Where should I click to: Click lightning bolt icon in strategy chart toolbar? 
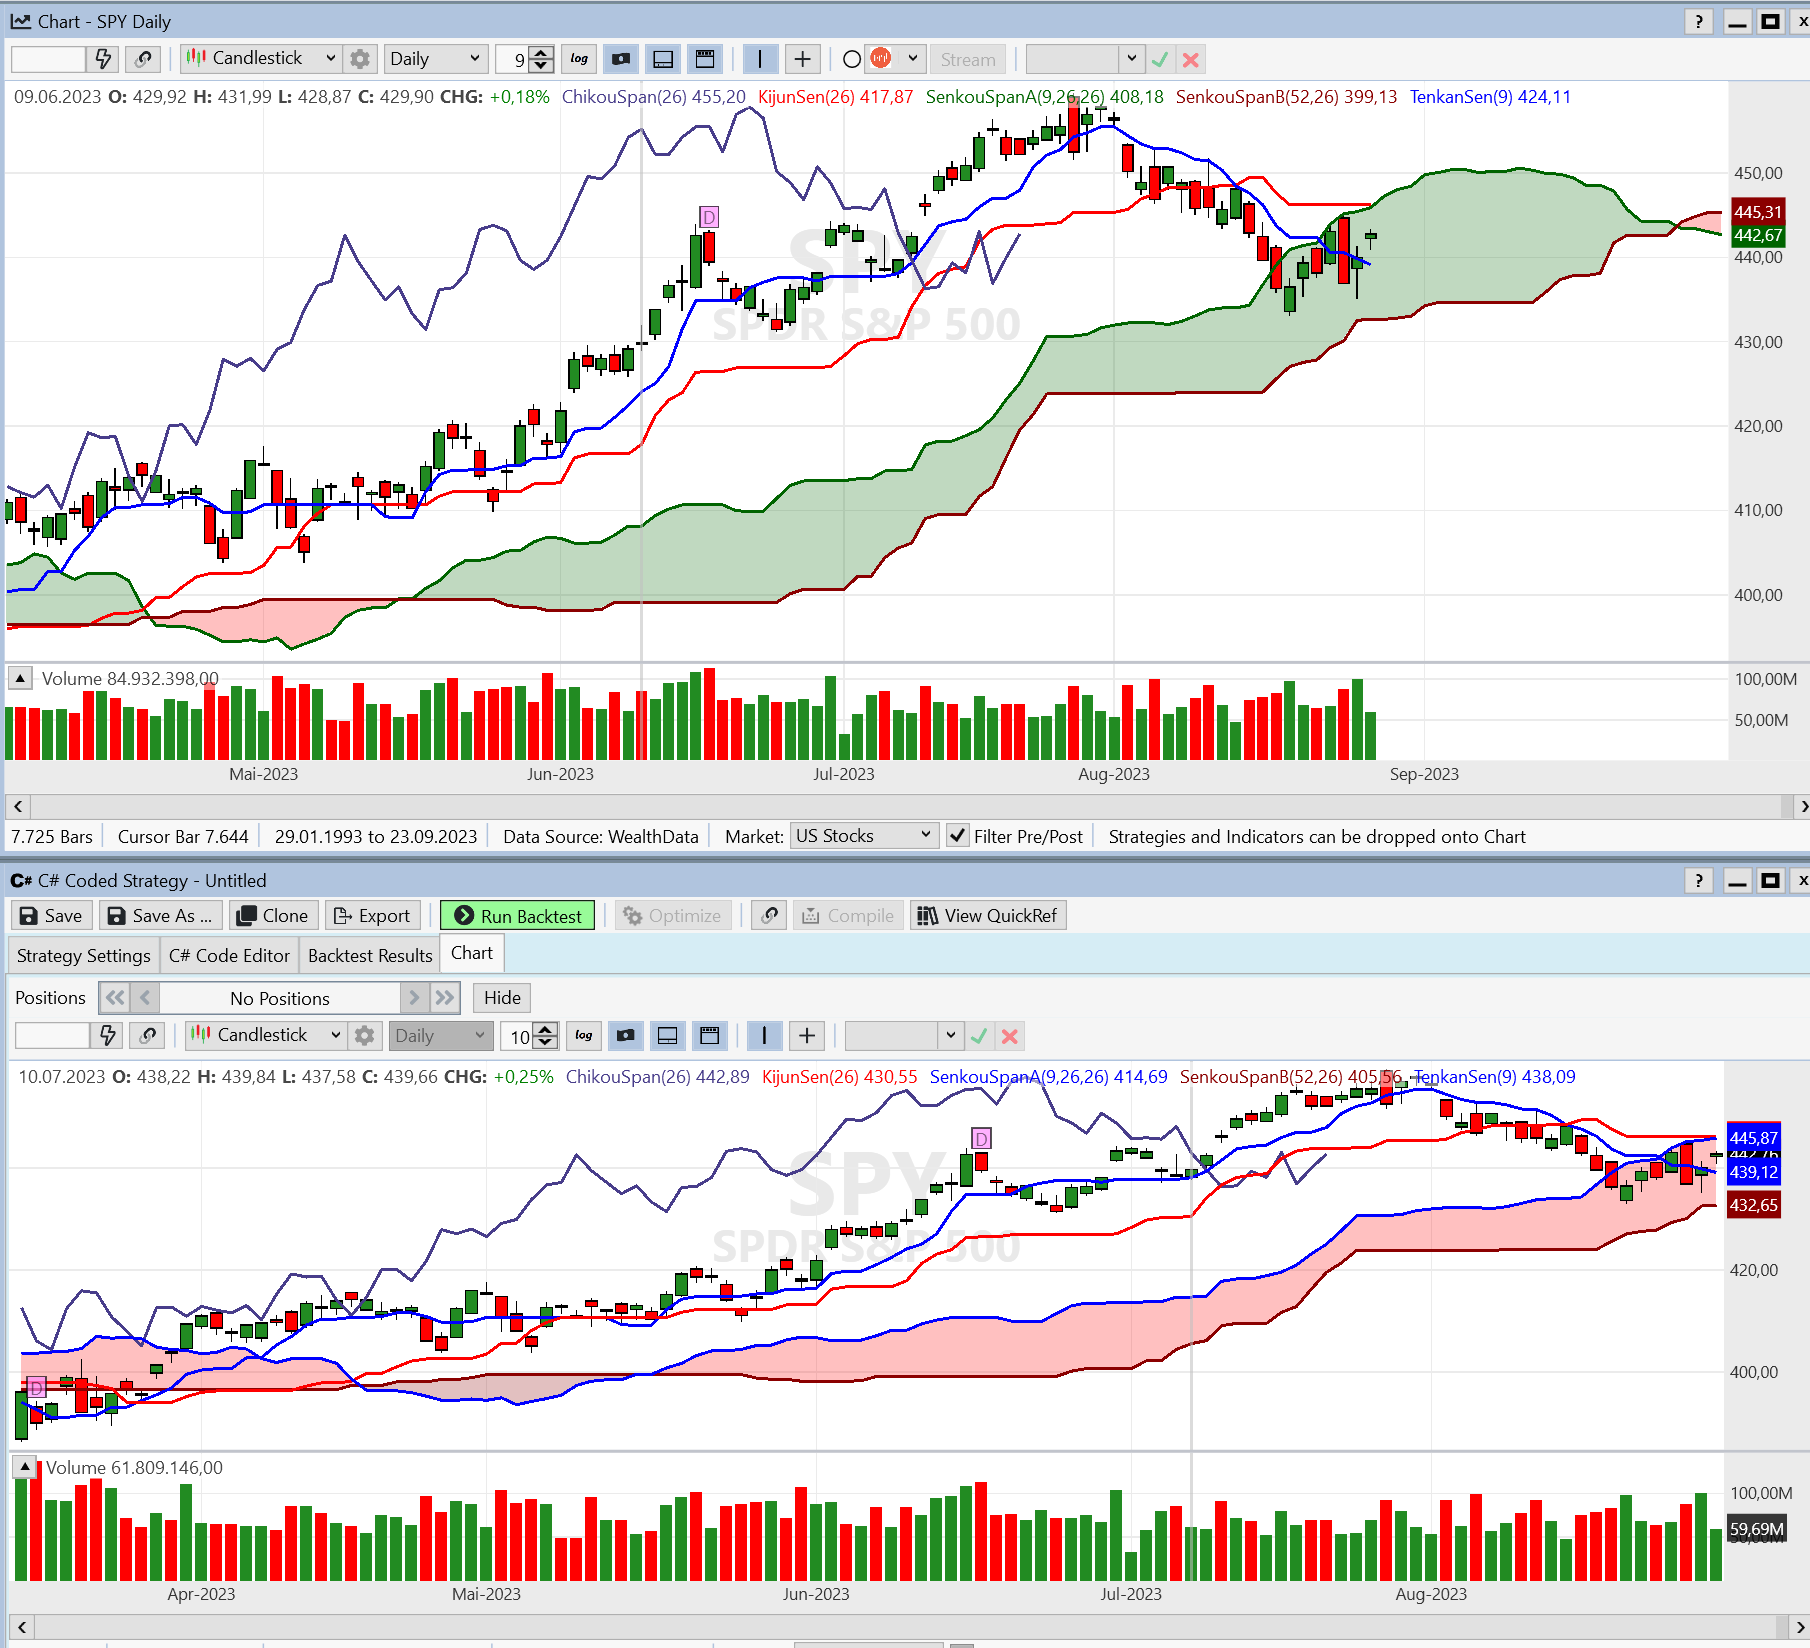coord(107,1035)
